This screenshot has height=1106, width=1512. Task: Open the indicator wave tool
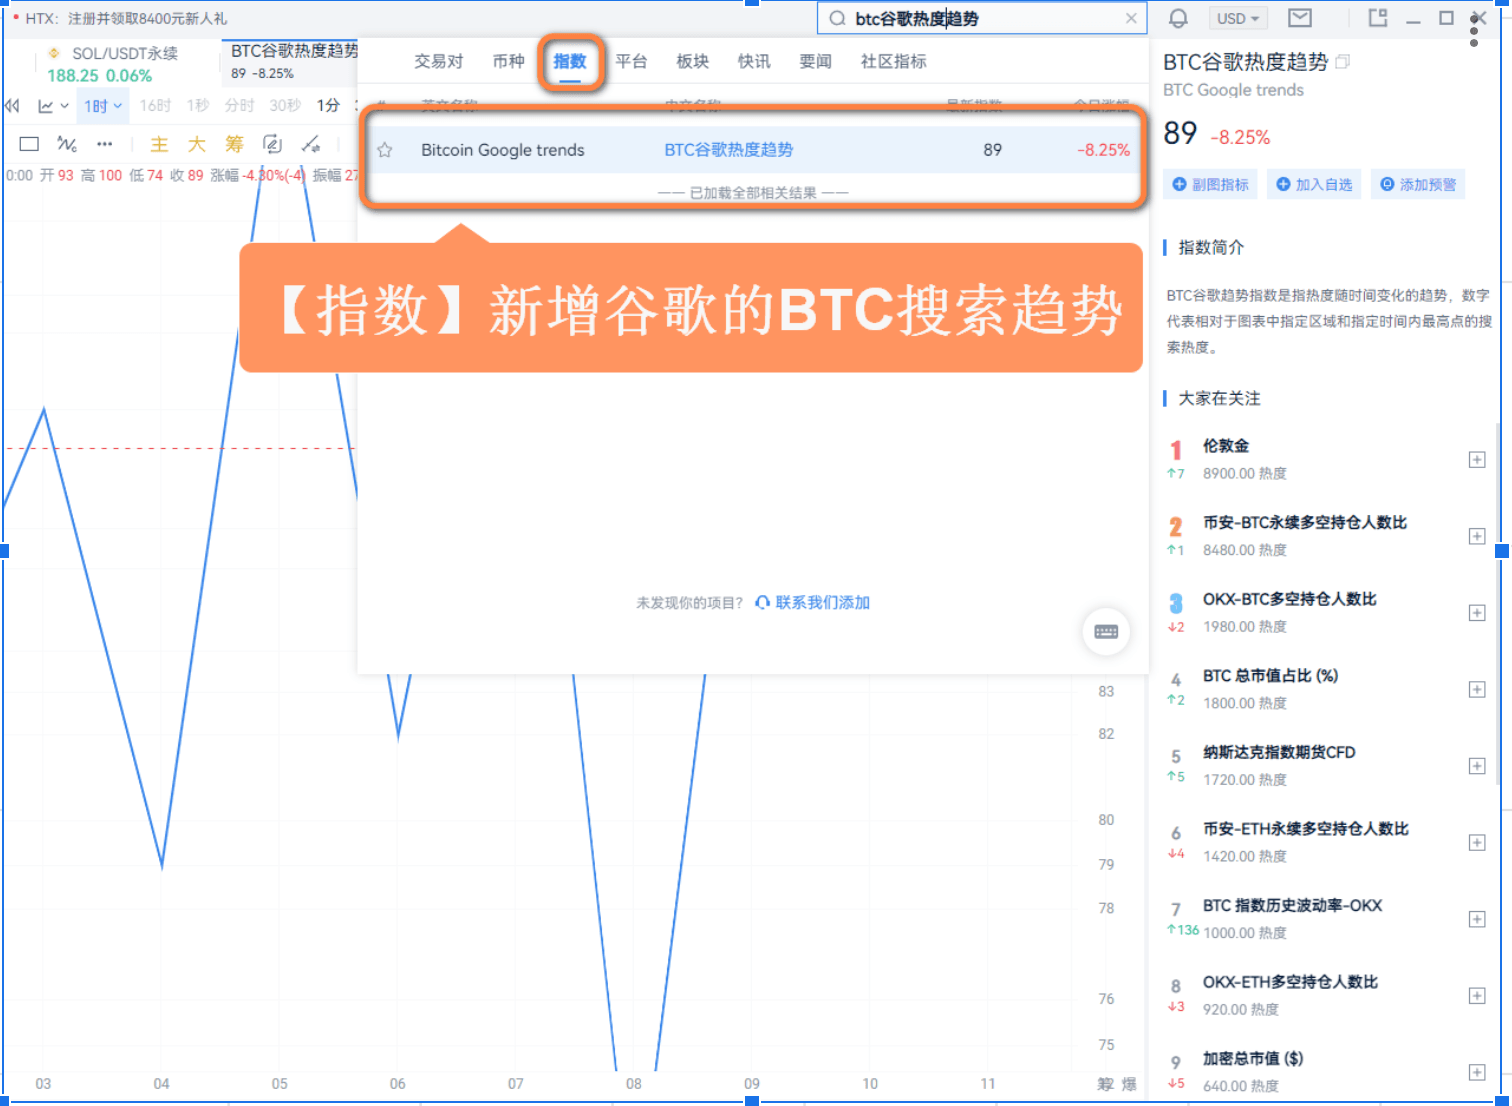67,144
